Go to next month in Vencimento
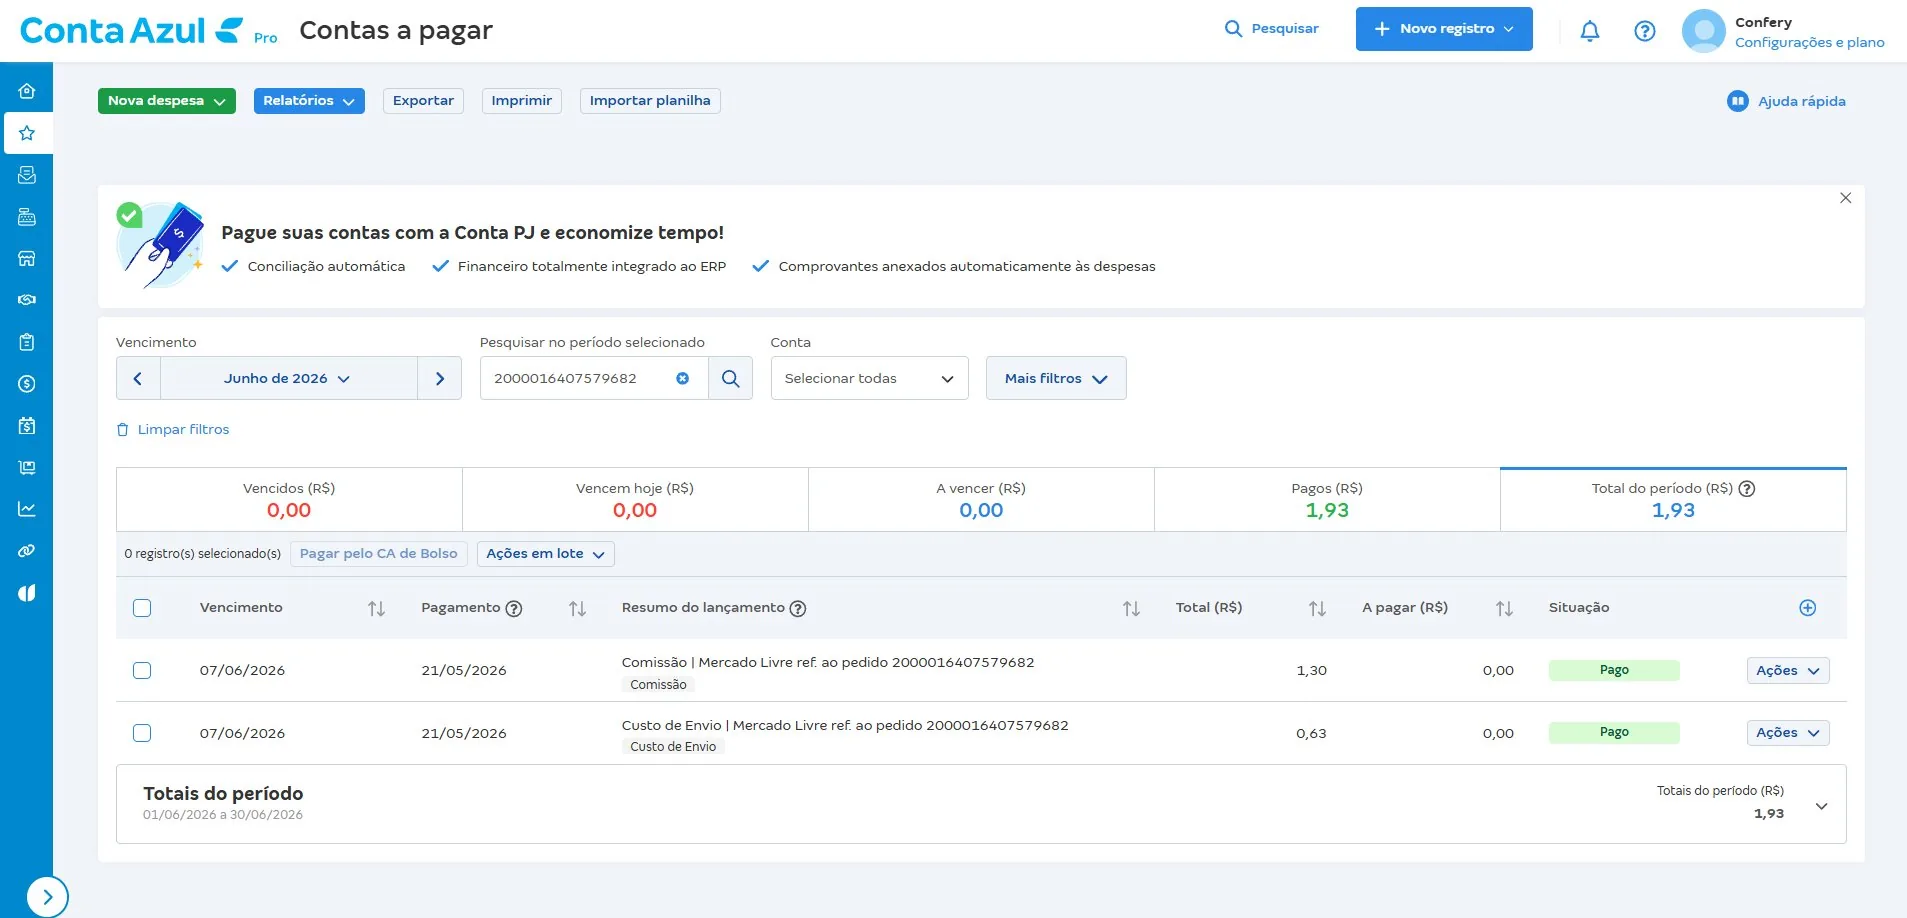This screenshot has width=1907, height=918. coord(439,378)
